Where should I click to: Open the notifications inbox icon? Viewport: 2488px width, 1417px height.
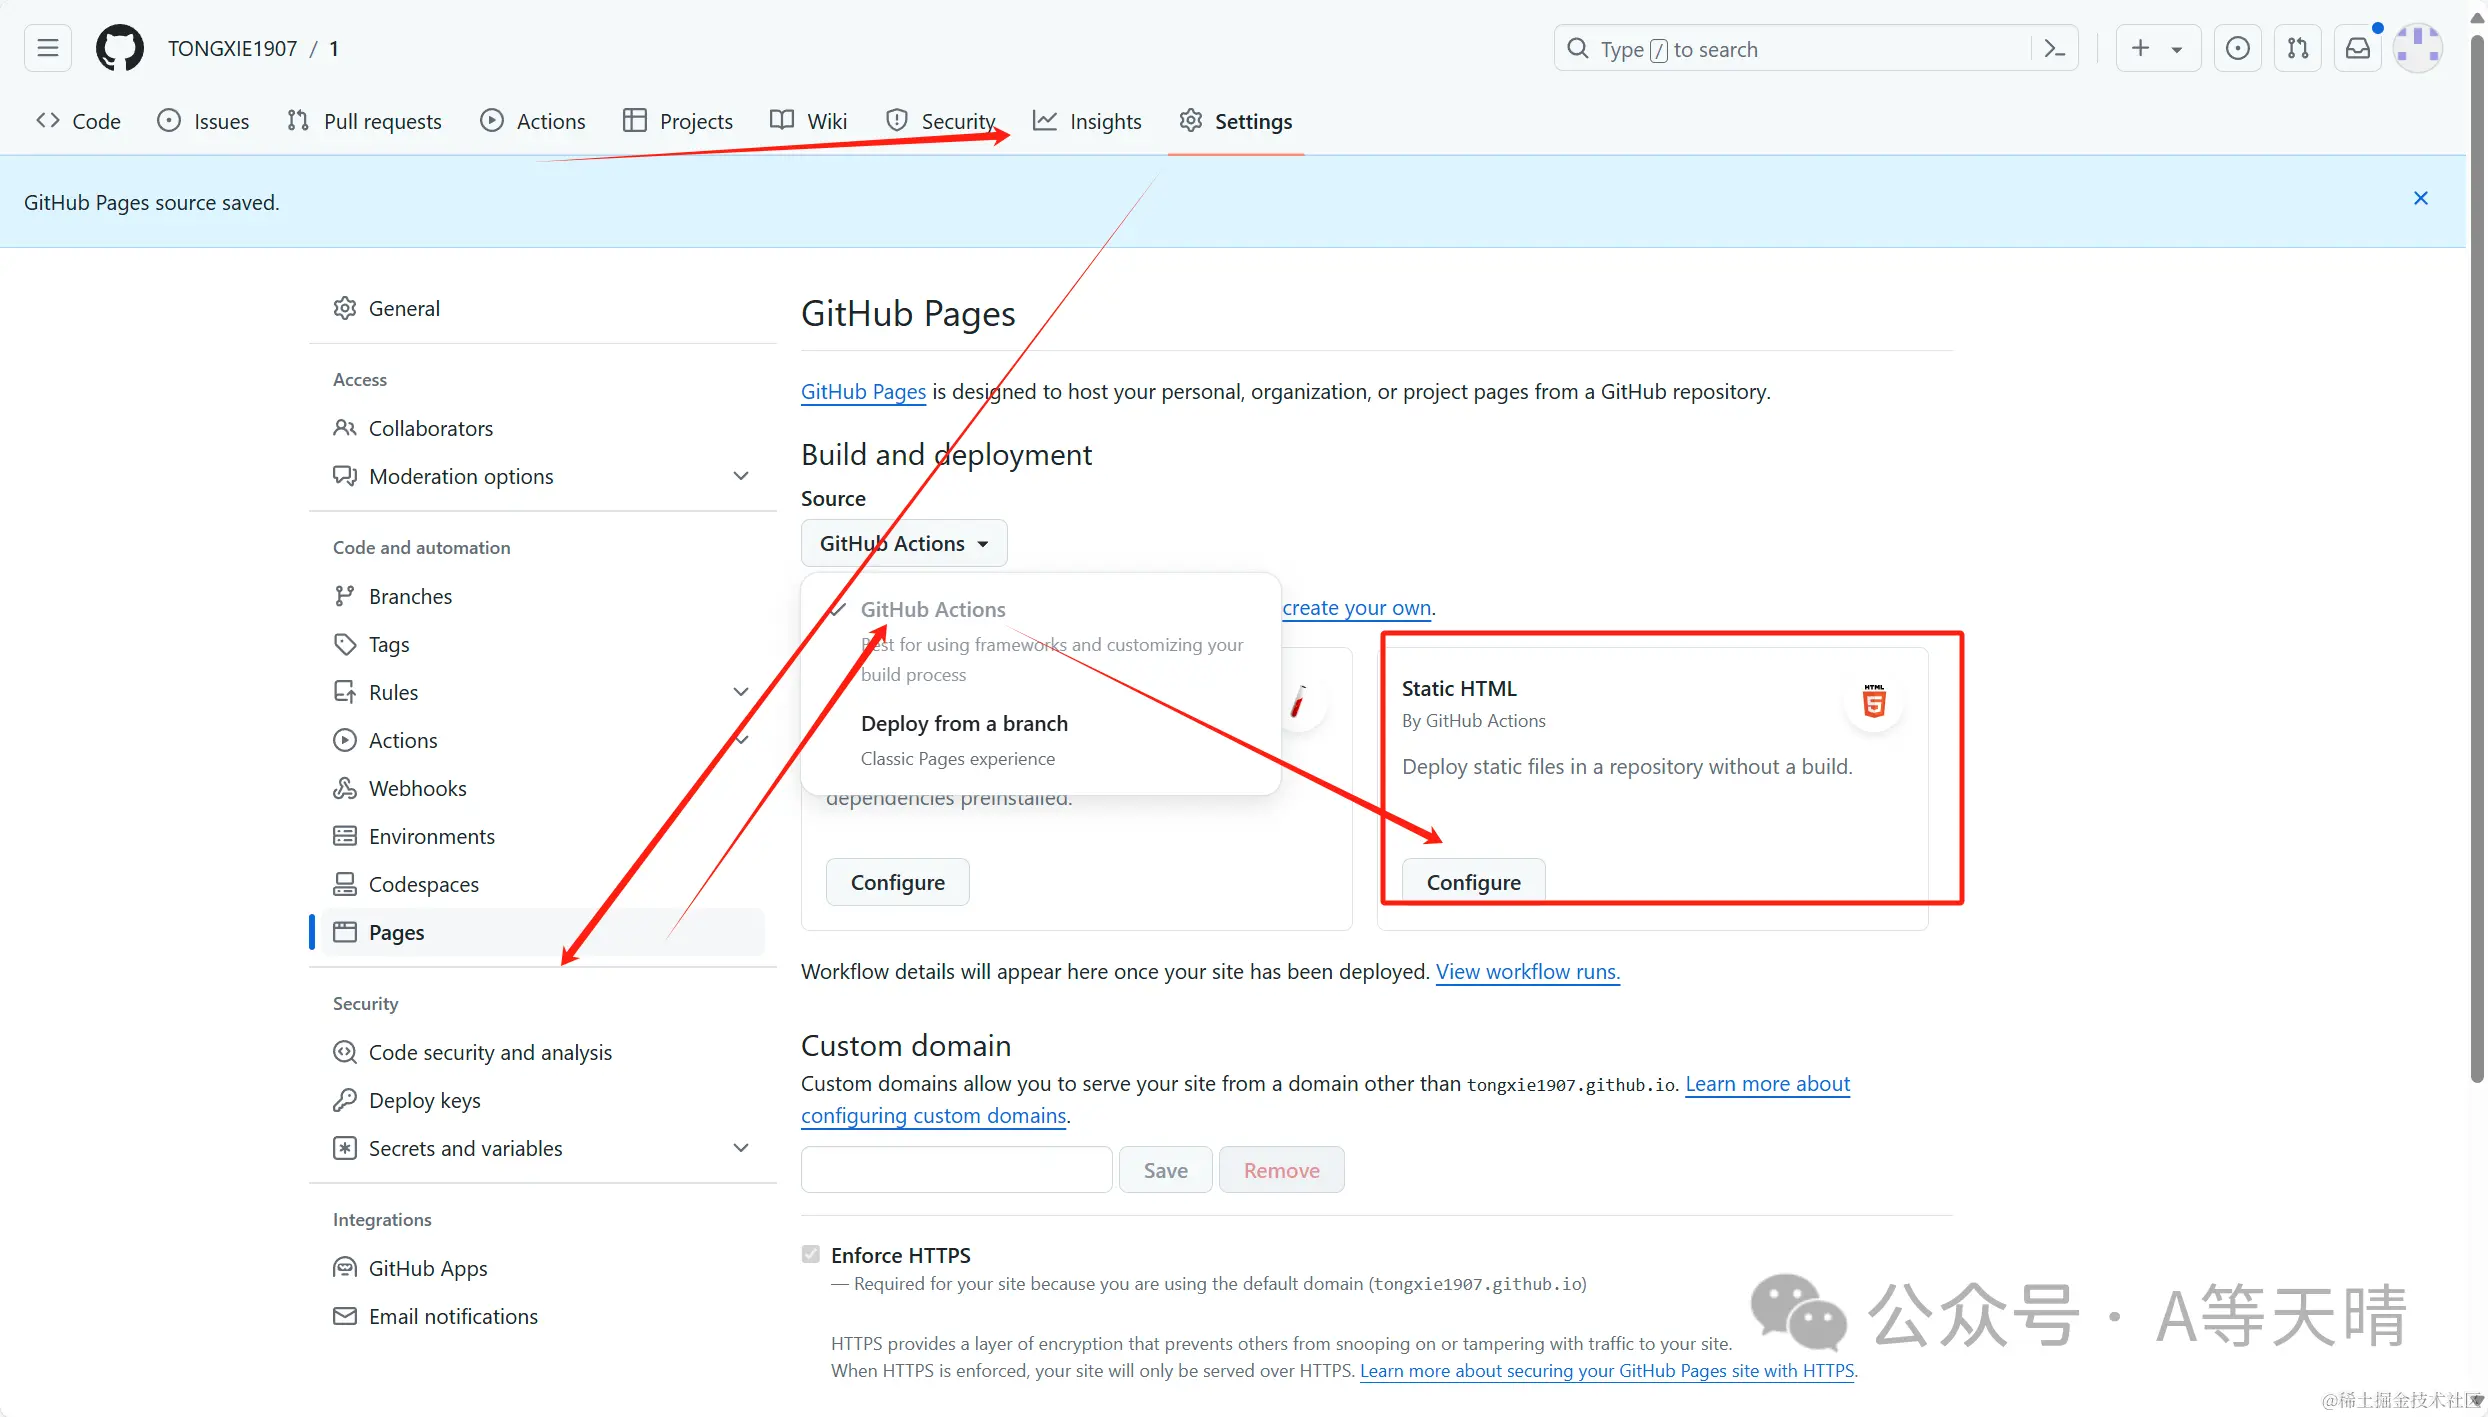tap(2358, 48)
